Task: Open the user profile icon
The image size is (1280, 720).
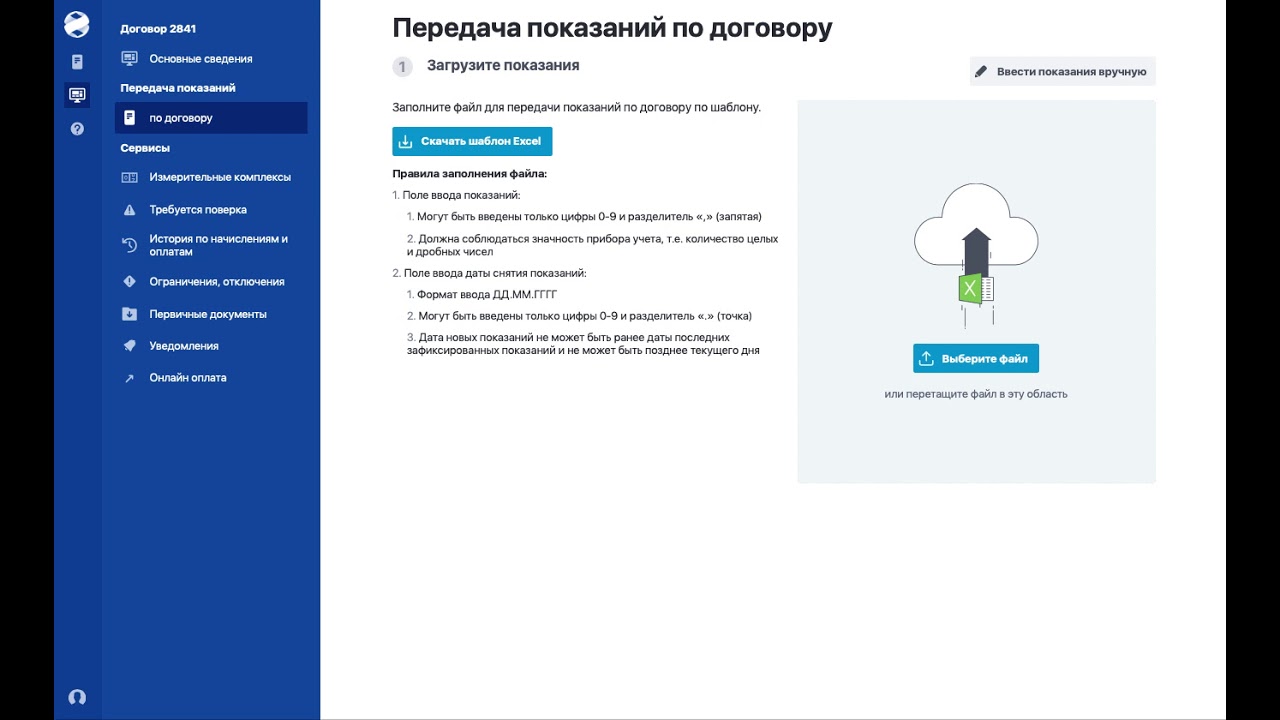Action: pyautogui.click(x=77, y=697)
